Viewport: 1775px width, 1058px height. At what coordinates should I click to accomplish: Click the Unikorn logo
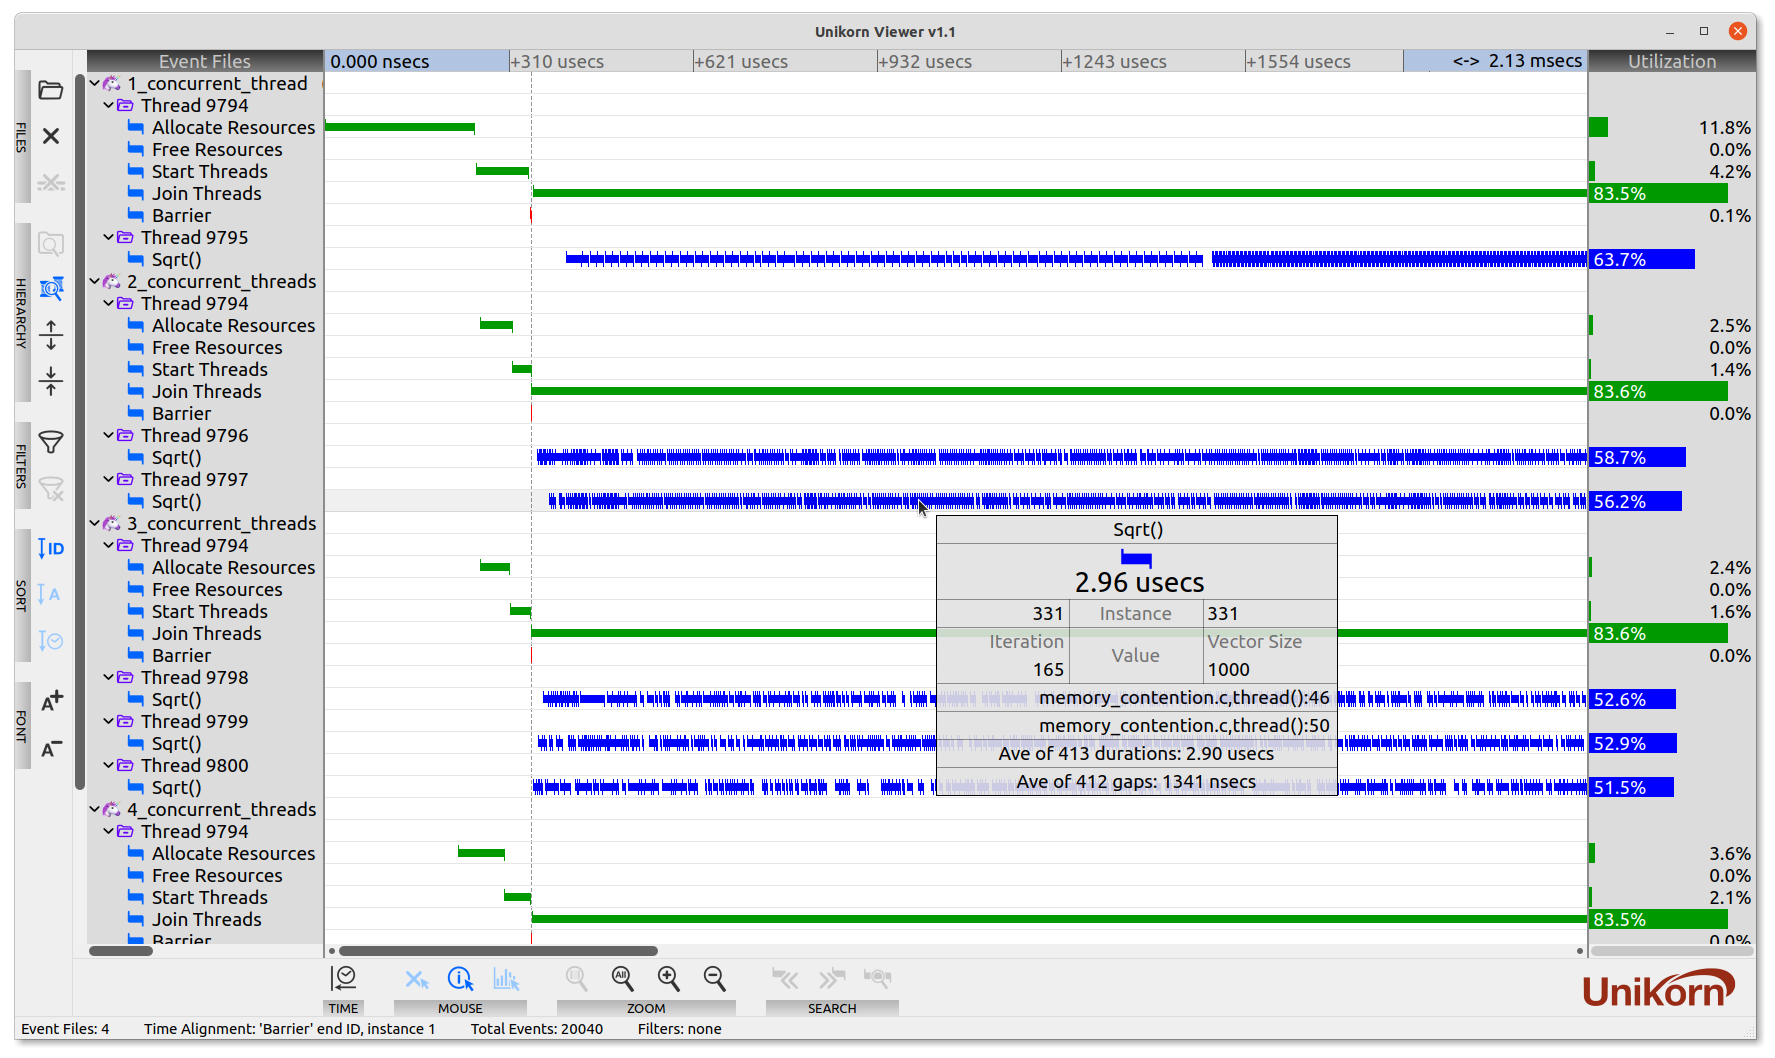[1659, 990]
